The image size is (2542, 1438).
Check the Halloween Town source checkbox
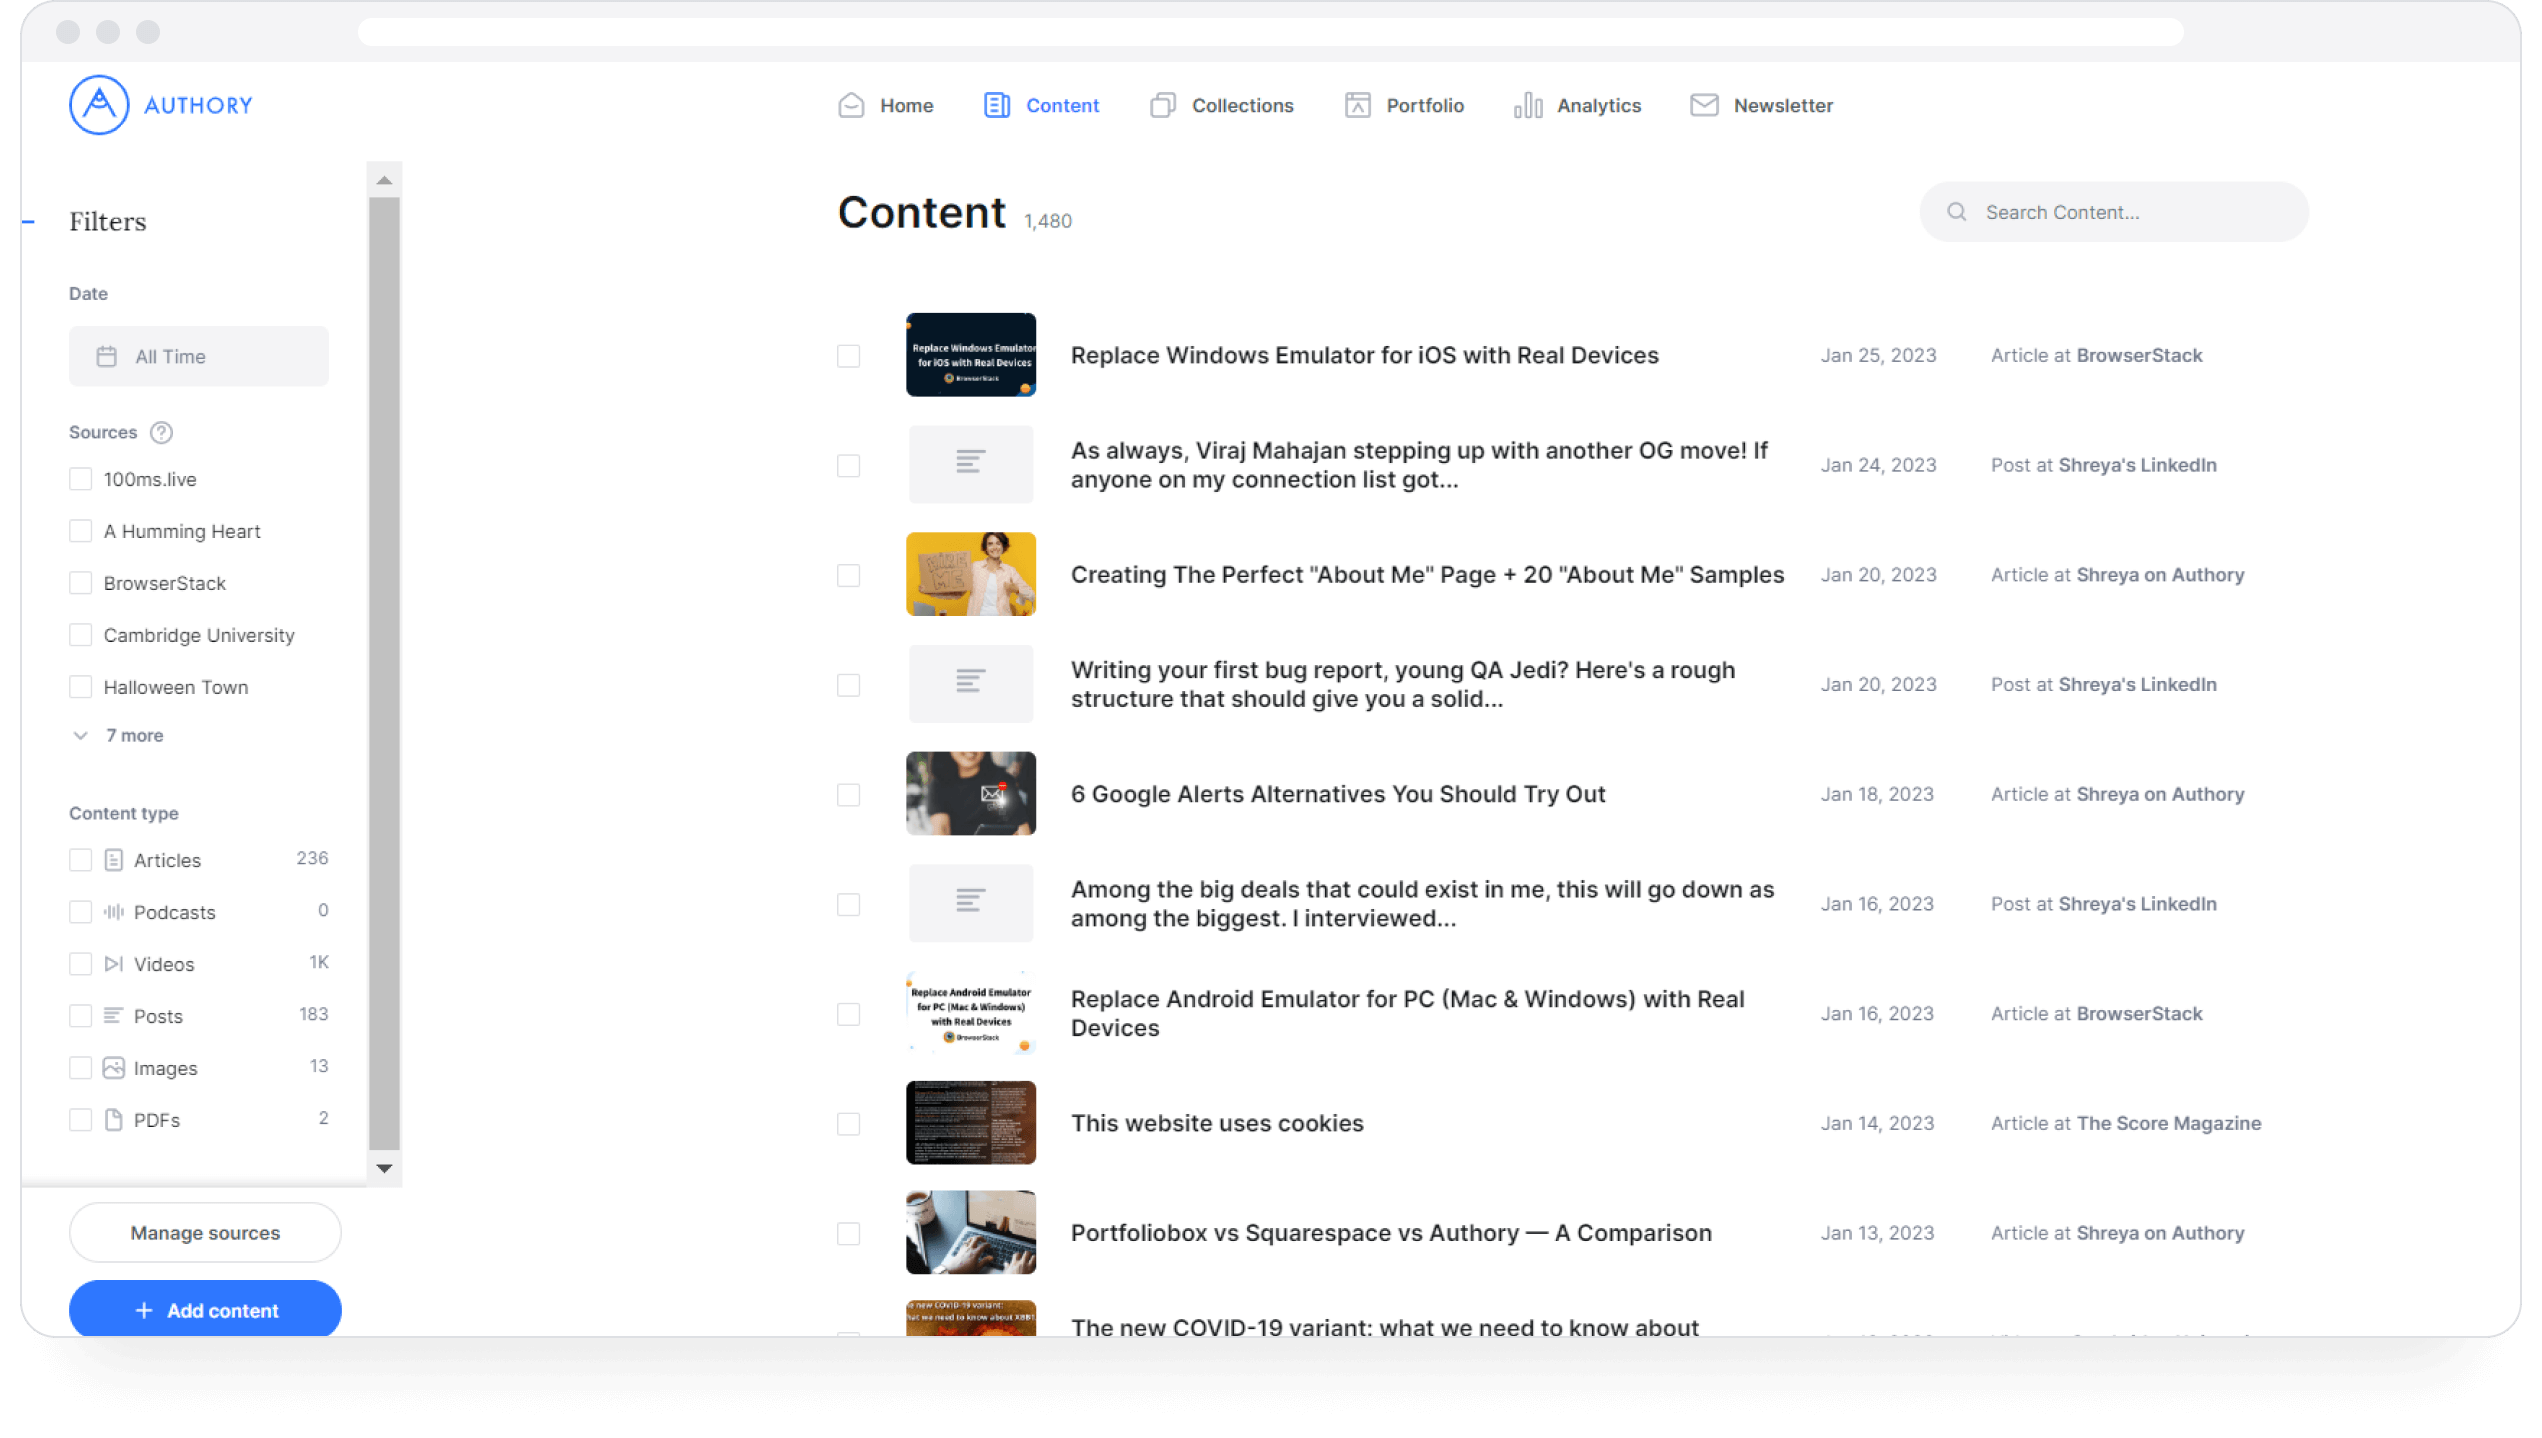point(80,687)
